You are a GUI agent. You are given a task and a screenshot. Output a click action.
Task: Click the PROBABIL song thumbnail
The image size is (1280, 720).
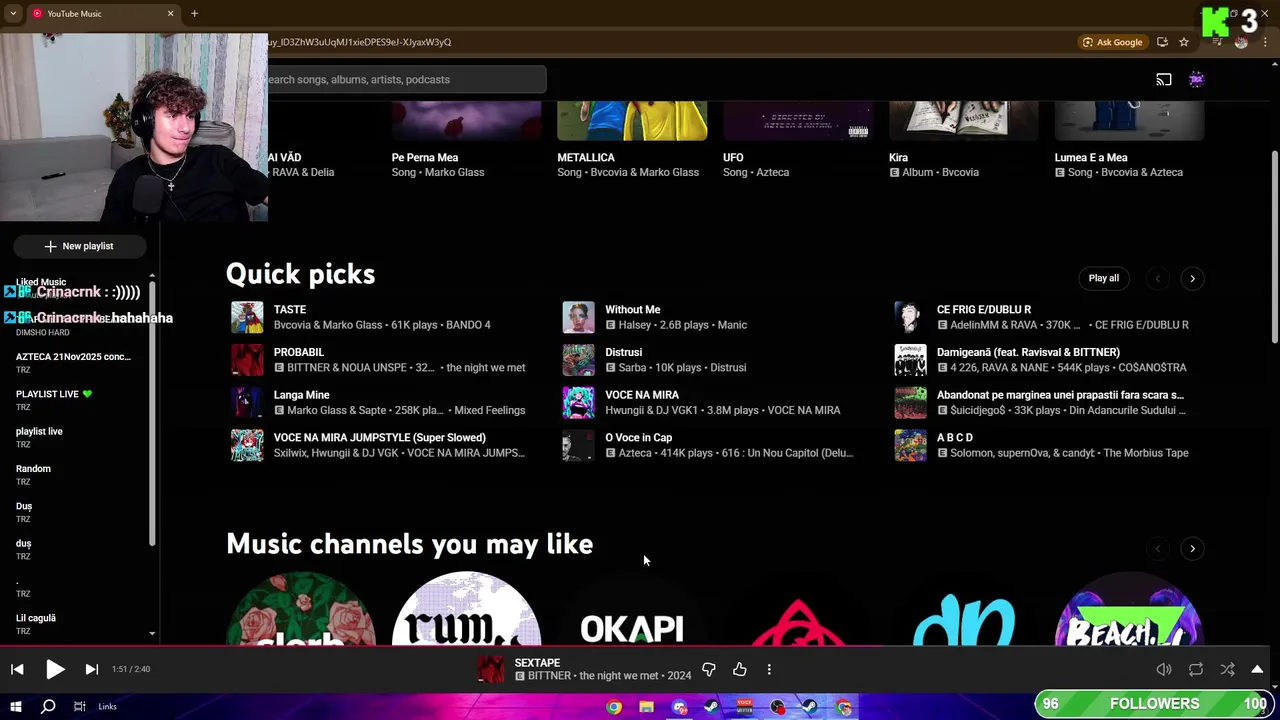tap(247, 360)
